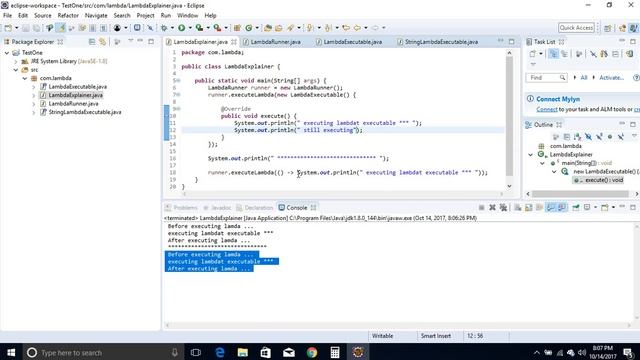Open the Run button dropdown arrow

[190, 28]
